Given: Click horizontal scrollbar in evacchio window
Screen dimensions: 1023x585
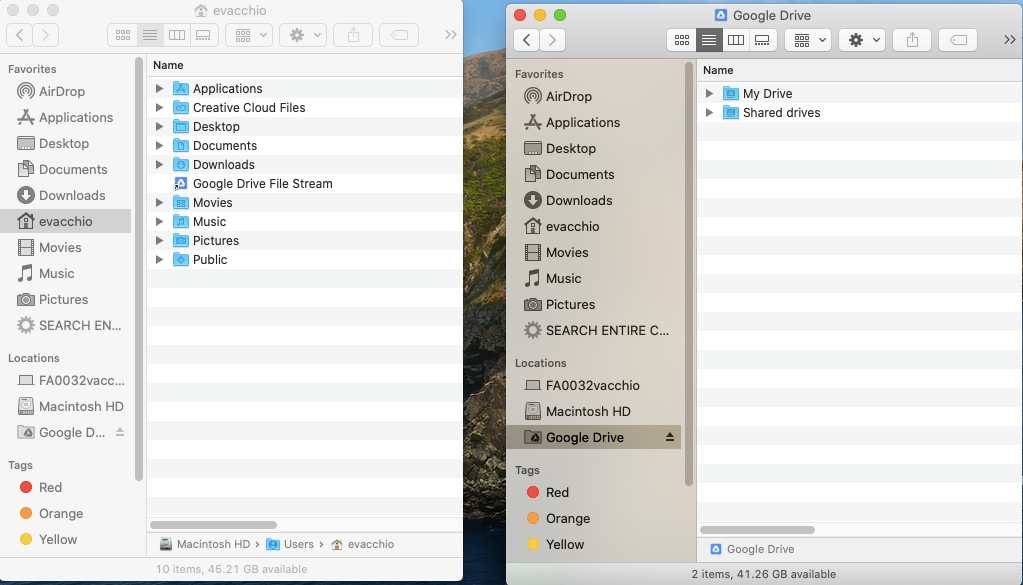Looking at the screenshot, I should (x=213, y=525).
